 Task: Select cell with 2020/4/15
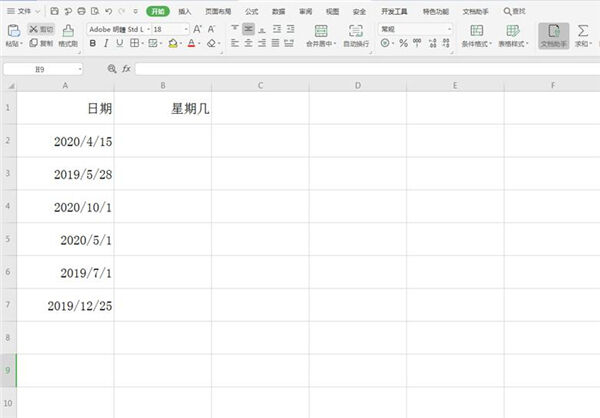coord(65,140)
